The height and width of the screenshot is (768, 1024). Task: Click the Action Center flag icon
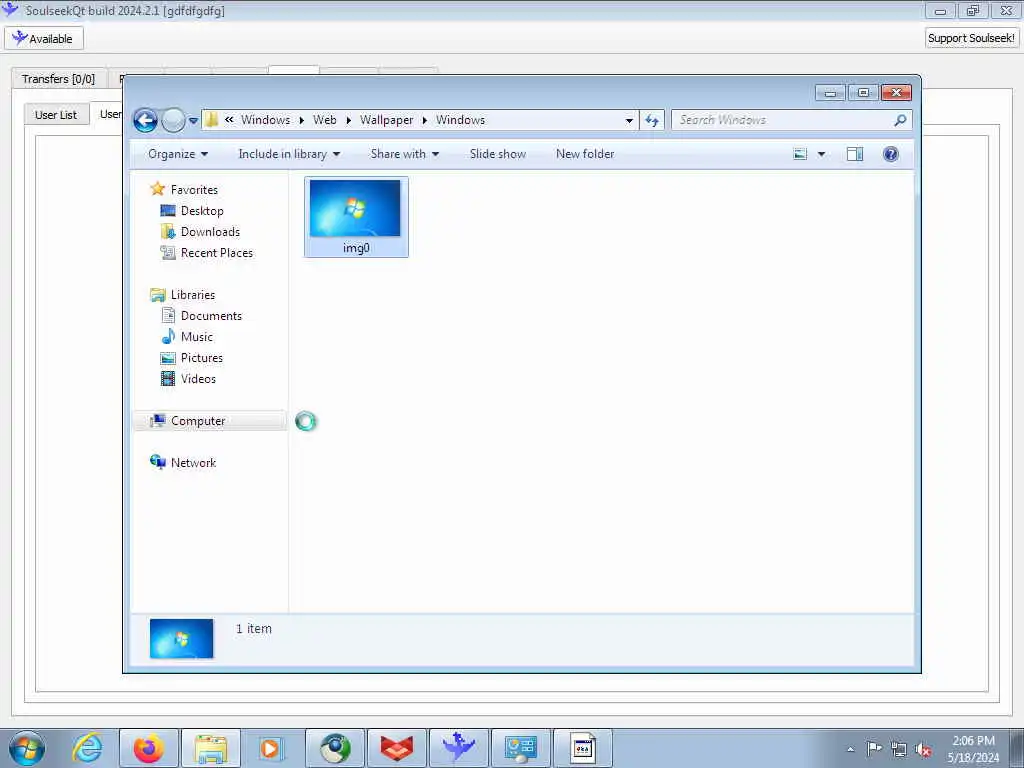click(x=874, y=749)
